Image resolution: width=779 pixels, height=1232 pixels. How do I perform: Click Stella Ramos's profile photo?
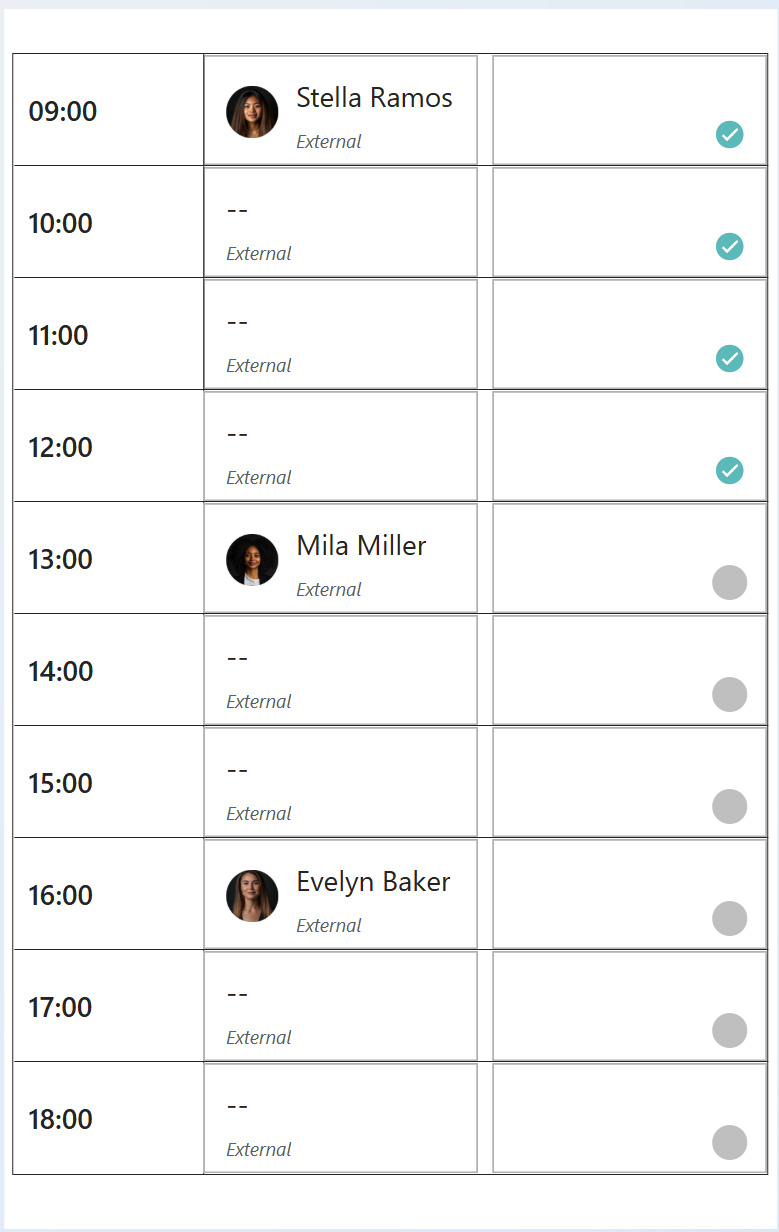(x=252, y=111)
